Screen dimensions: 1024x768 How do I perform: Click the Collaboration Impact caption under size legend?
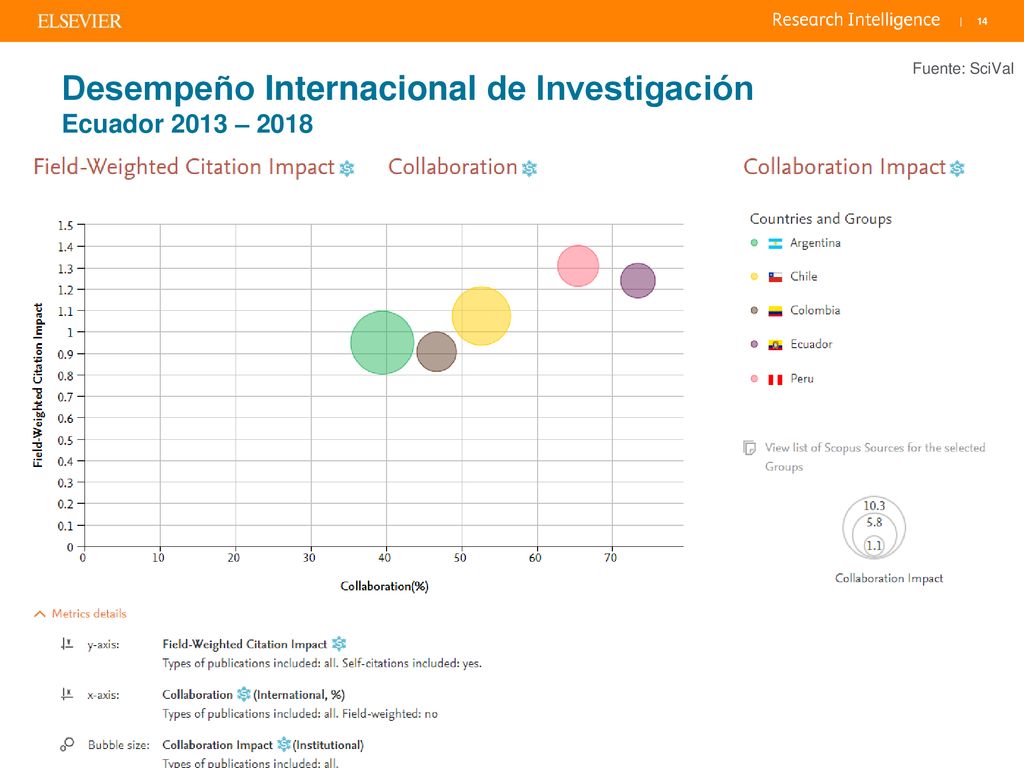tap(889, 579)
